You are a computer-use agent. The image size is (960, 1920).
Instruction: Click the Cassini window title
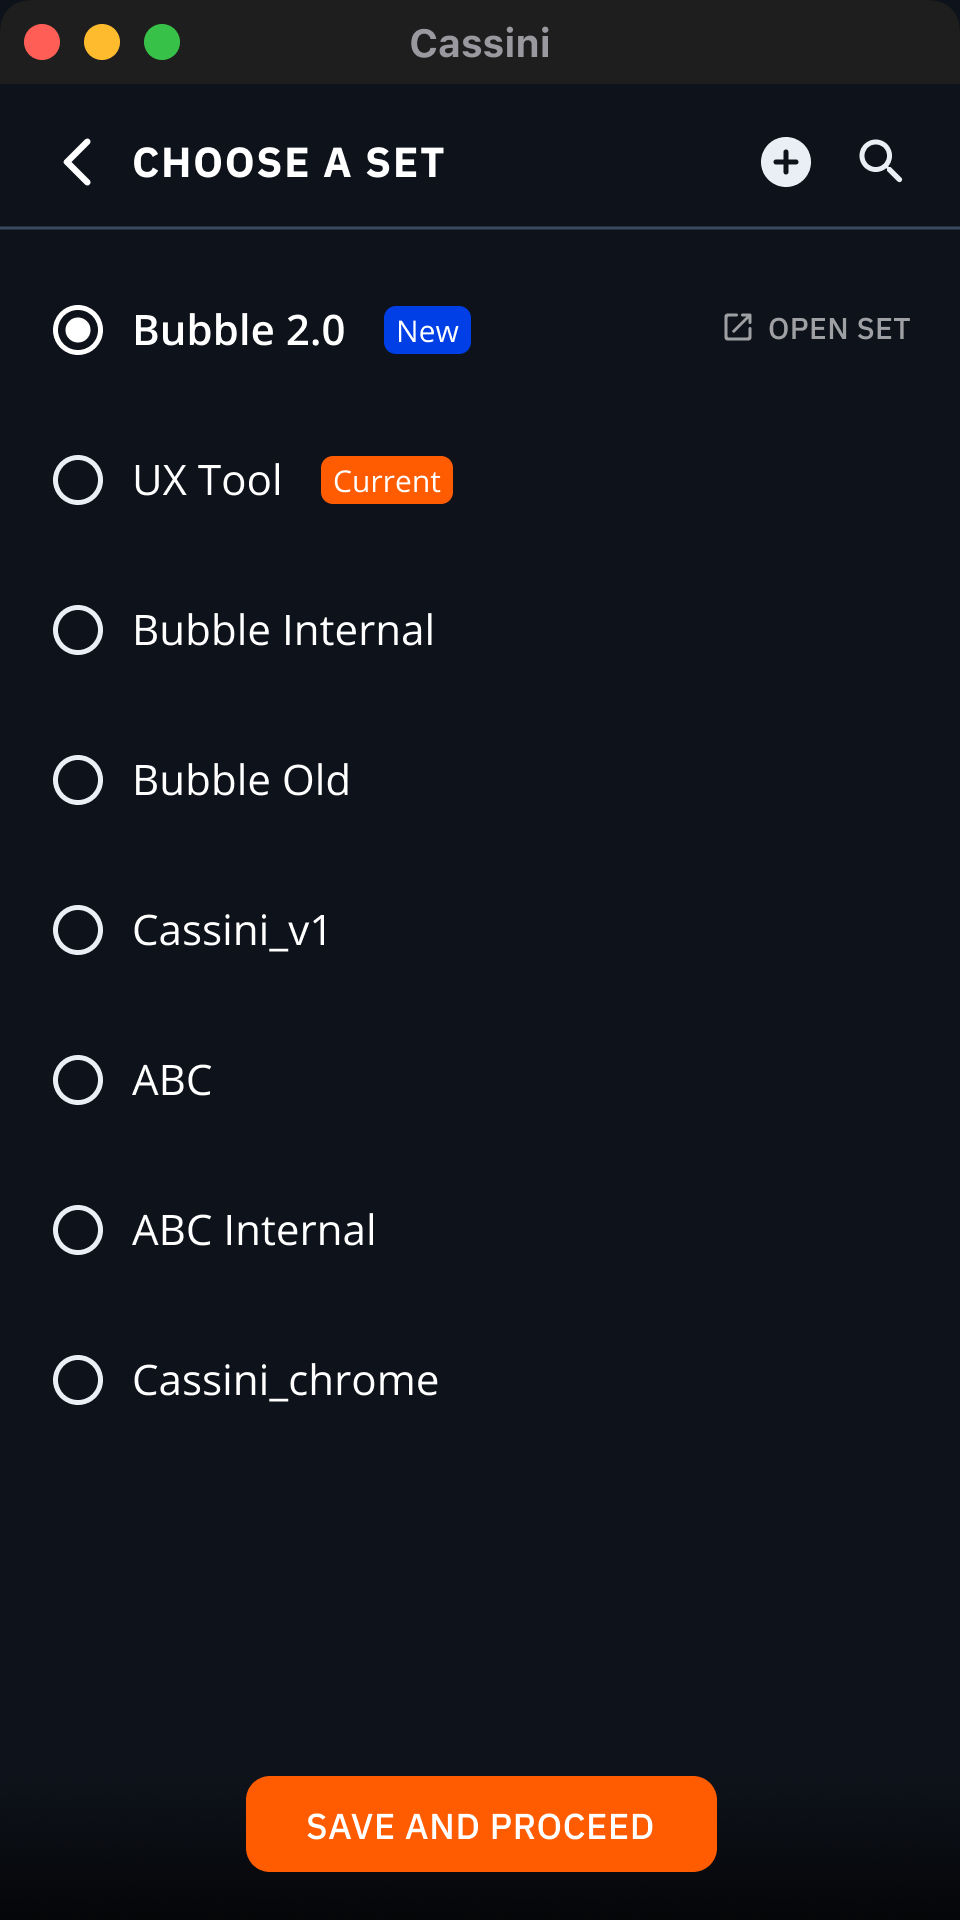pyautogui.click(x=479, y=42)
